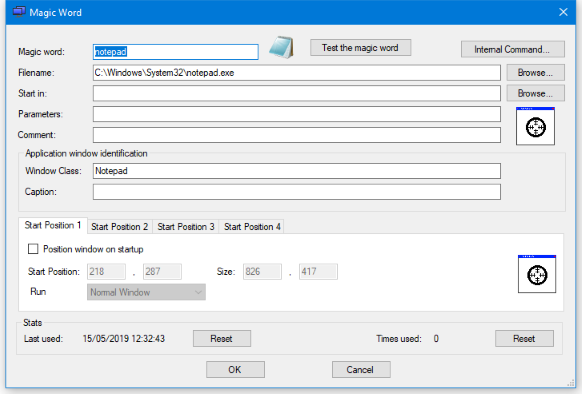Screen dimensions: 582x394
Task: Click the Comment input field
Action: [x=297, y=135]
